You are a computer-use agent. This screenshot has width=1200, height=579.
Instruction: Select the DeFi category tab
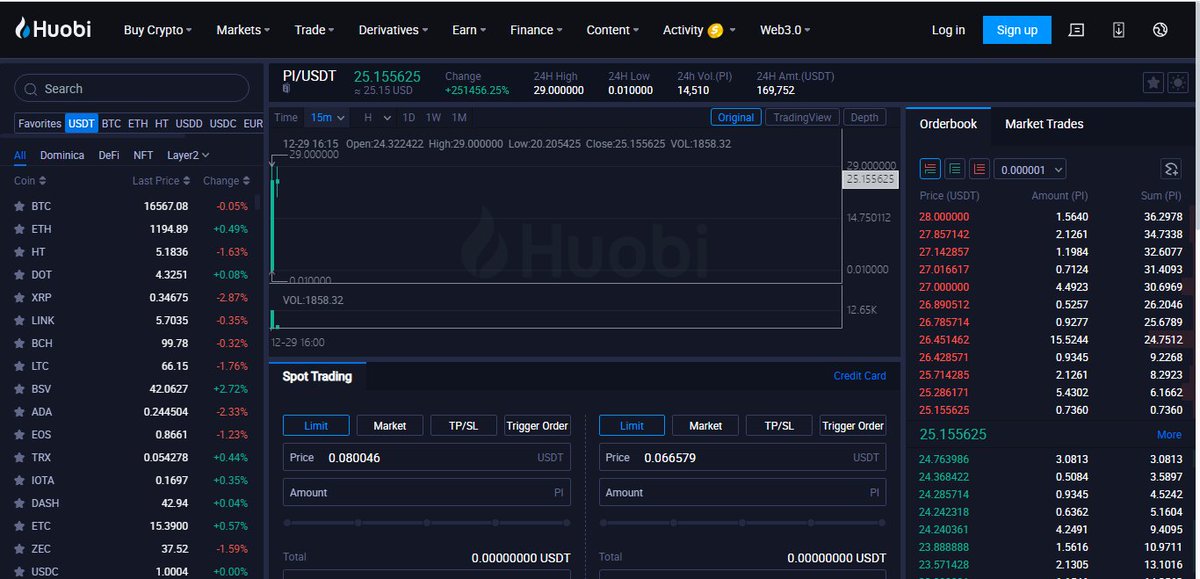pyautogui.click(x=109, y=155)
